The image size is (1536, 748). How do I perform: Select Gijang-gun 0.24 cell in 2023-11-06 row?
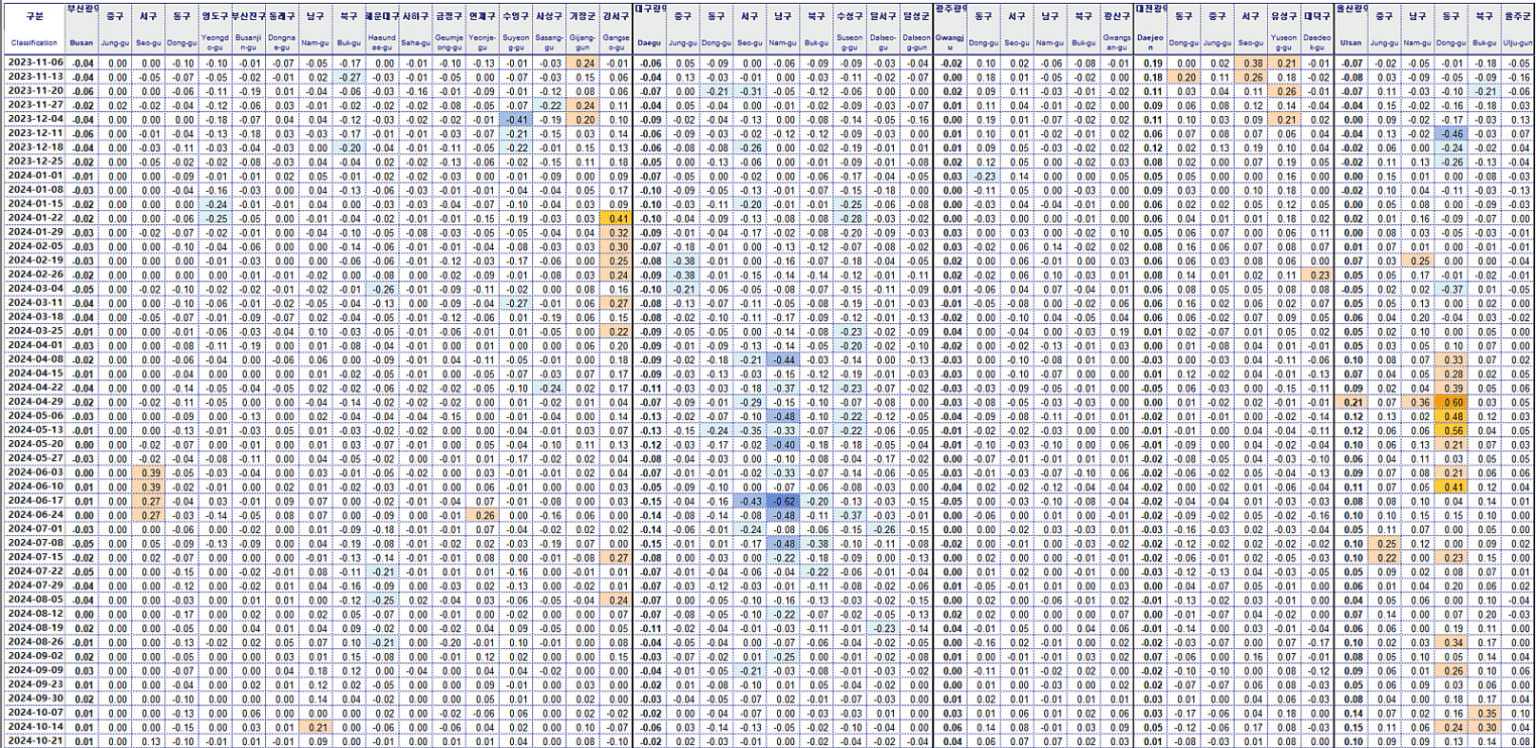[x=582, y=62]
